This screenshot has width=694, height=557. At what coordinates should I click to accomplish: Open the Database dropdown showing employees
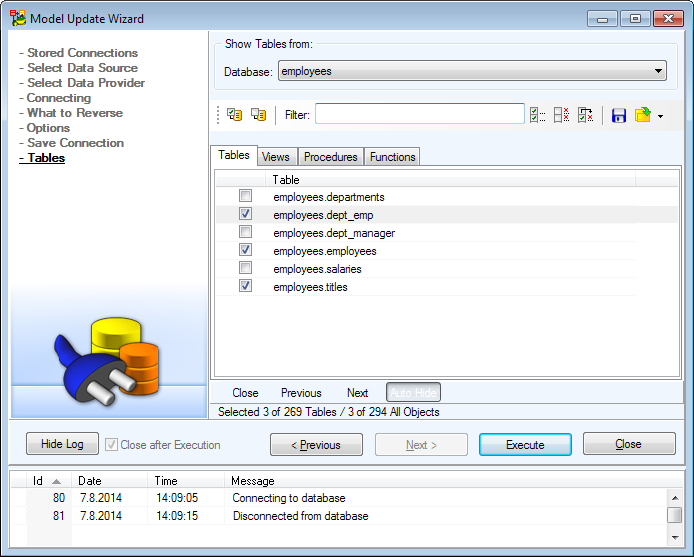472,71
